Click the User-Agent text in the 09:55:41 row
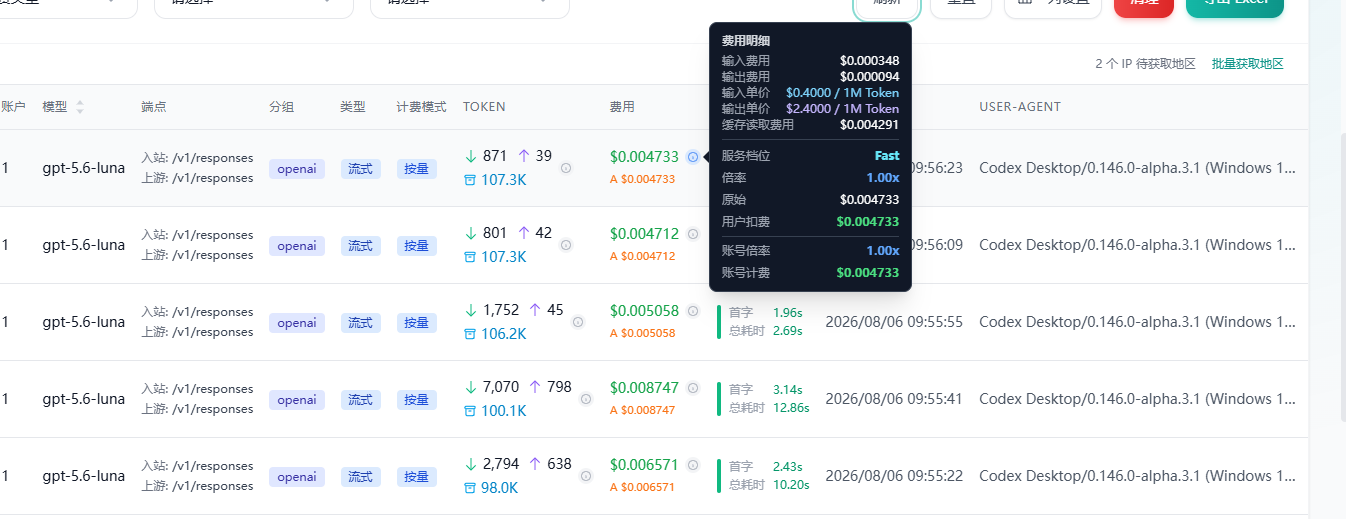 pos(1138,399)
